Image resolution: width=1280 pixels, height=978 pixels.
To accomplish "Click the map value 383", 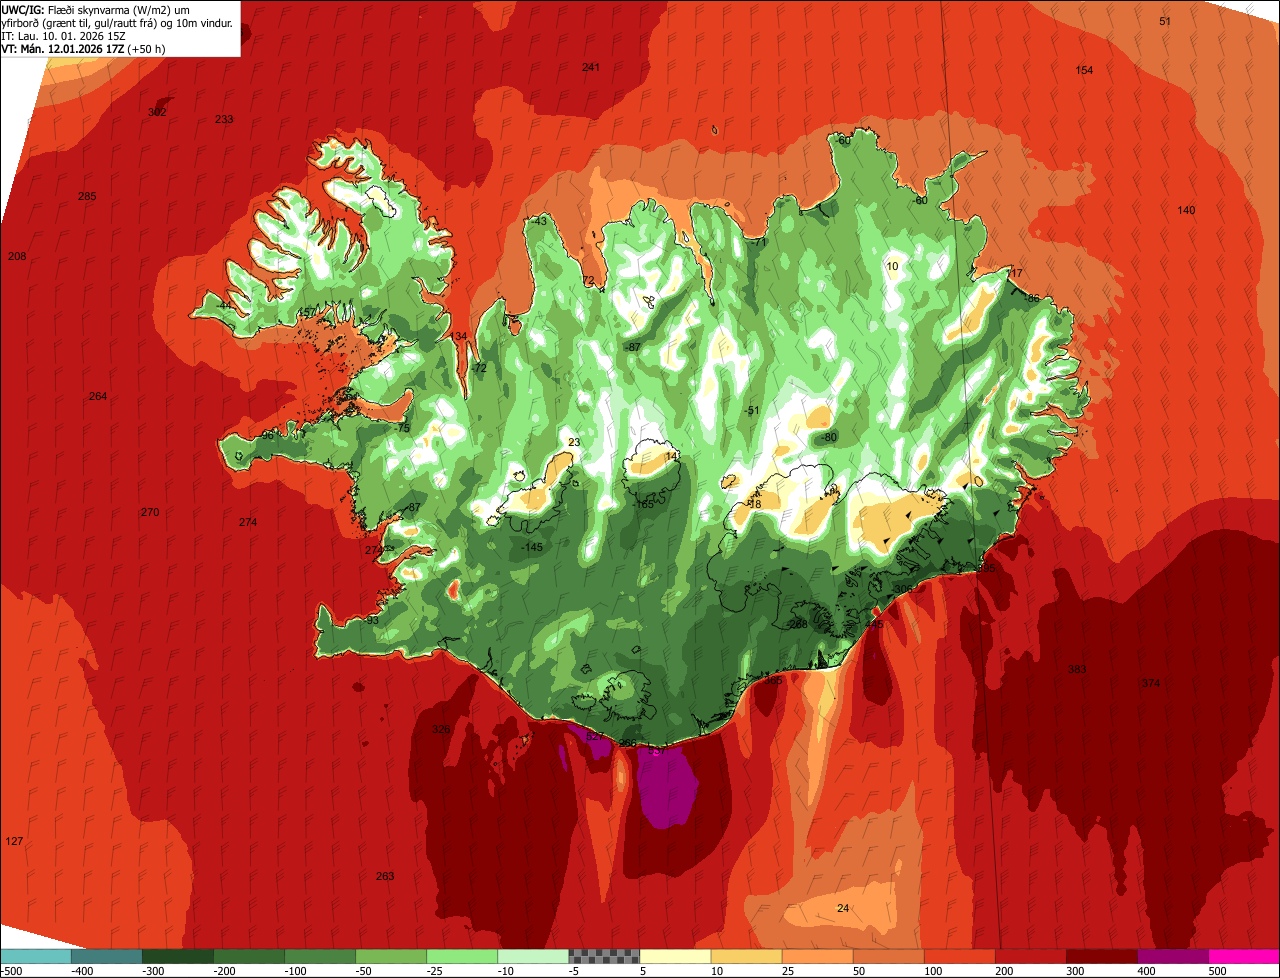I will [x=1077, y=669].
